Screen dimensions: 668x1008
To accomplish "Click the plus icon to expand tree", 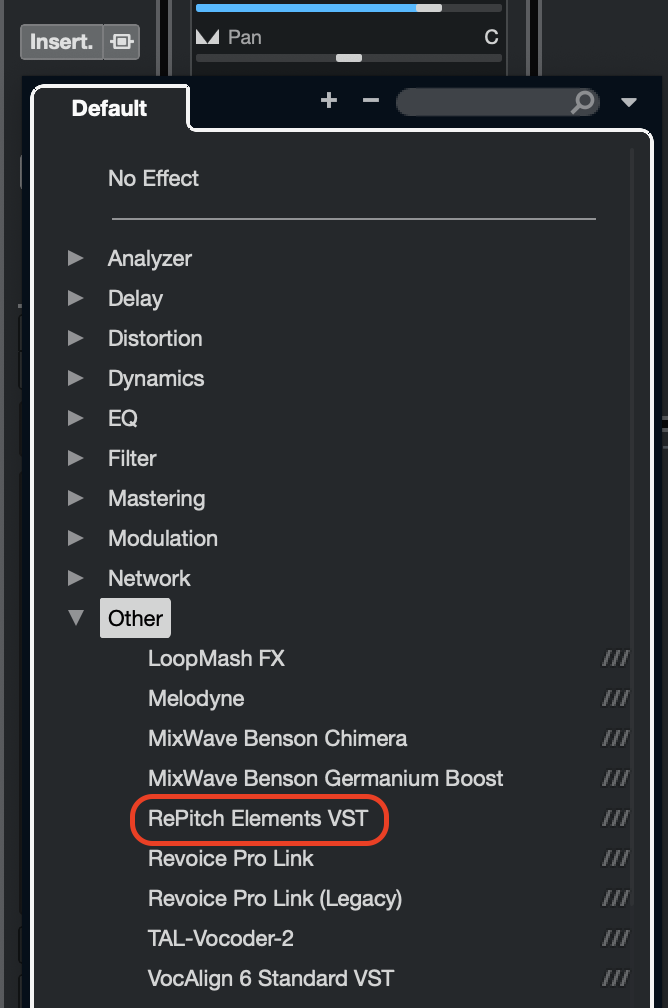I will coord(329,101).
